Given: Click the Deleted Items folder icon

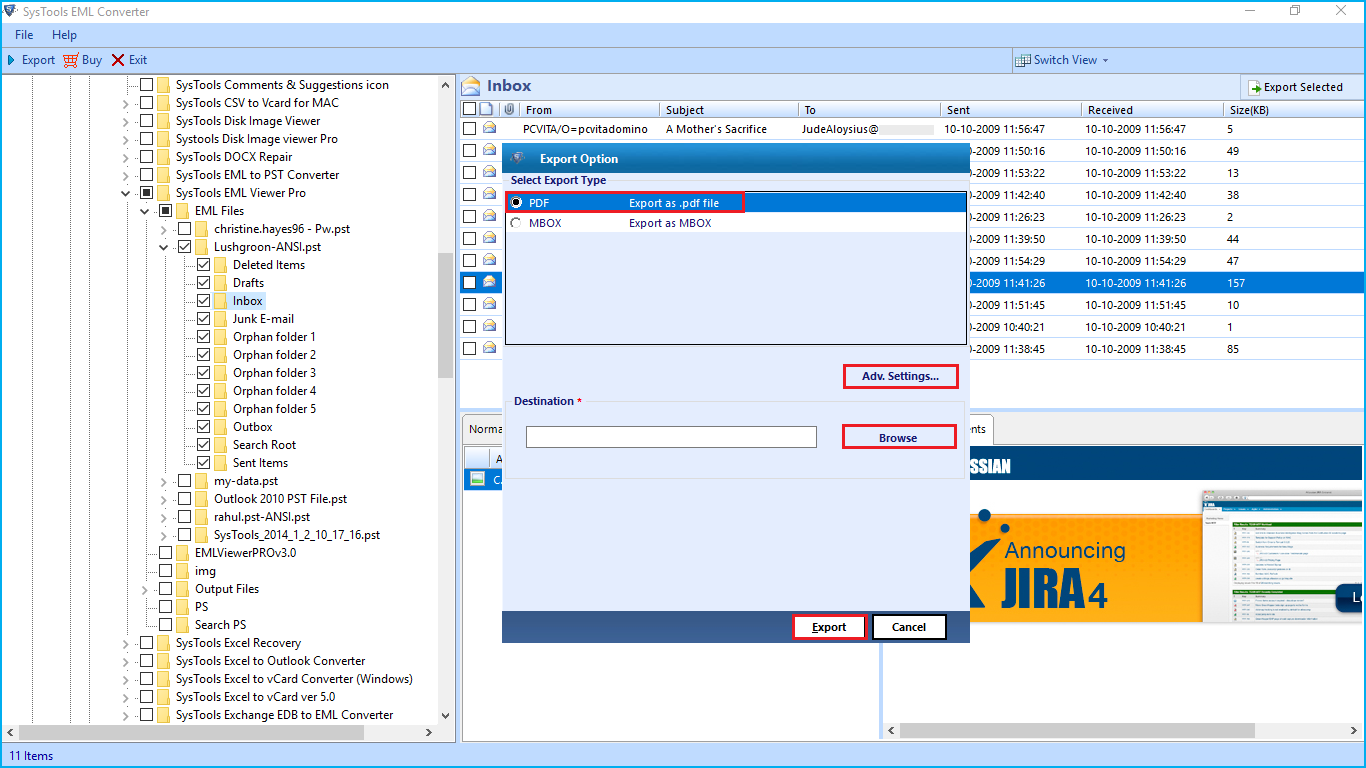Looking at the screenshot, I should (x=223, y=265).
